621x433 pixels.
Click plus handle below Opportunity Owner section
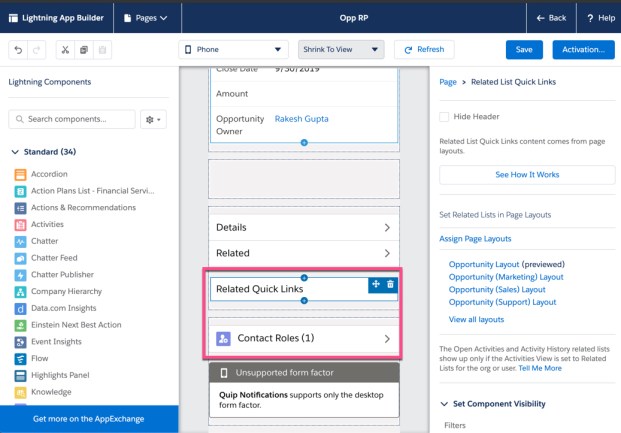pos(304,143)
